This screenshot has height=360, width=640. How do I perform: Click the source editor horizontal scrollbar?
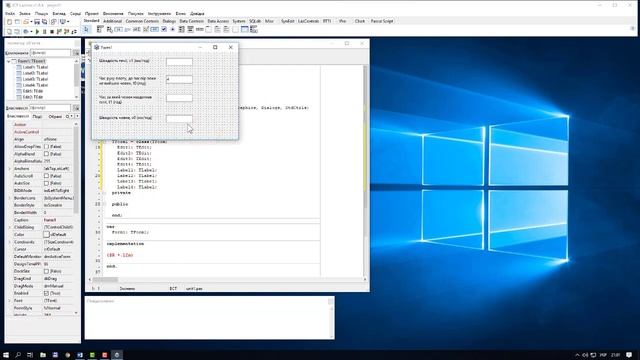tap(227, 280)
